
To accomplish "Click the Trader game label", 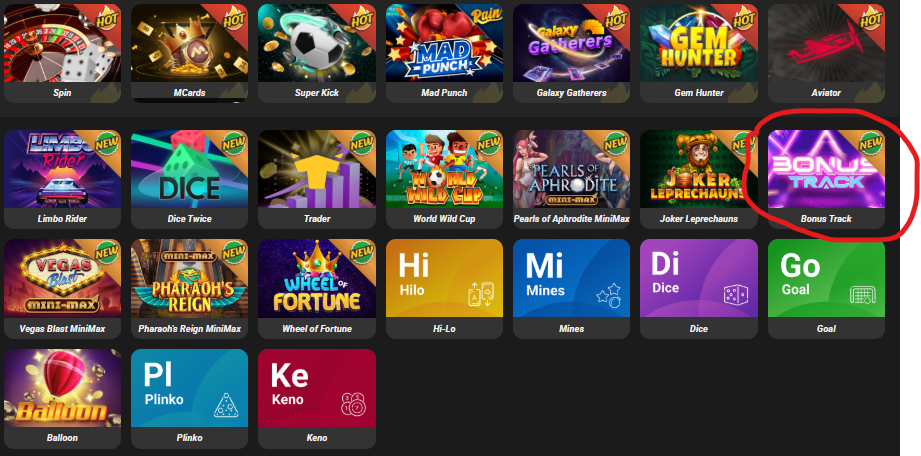I will [317, 219].
